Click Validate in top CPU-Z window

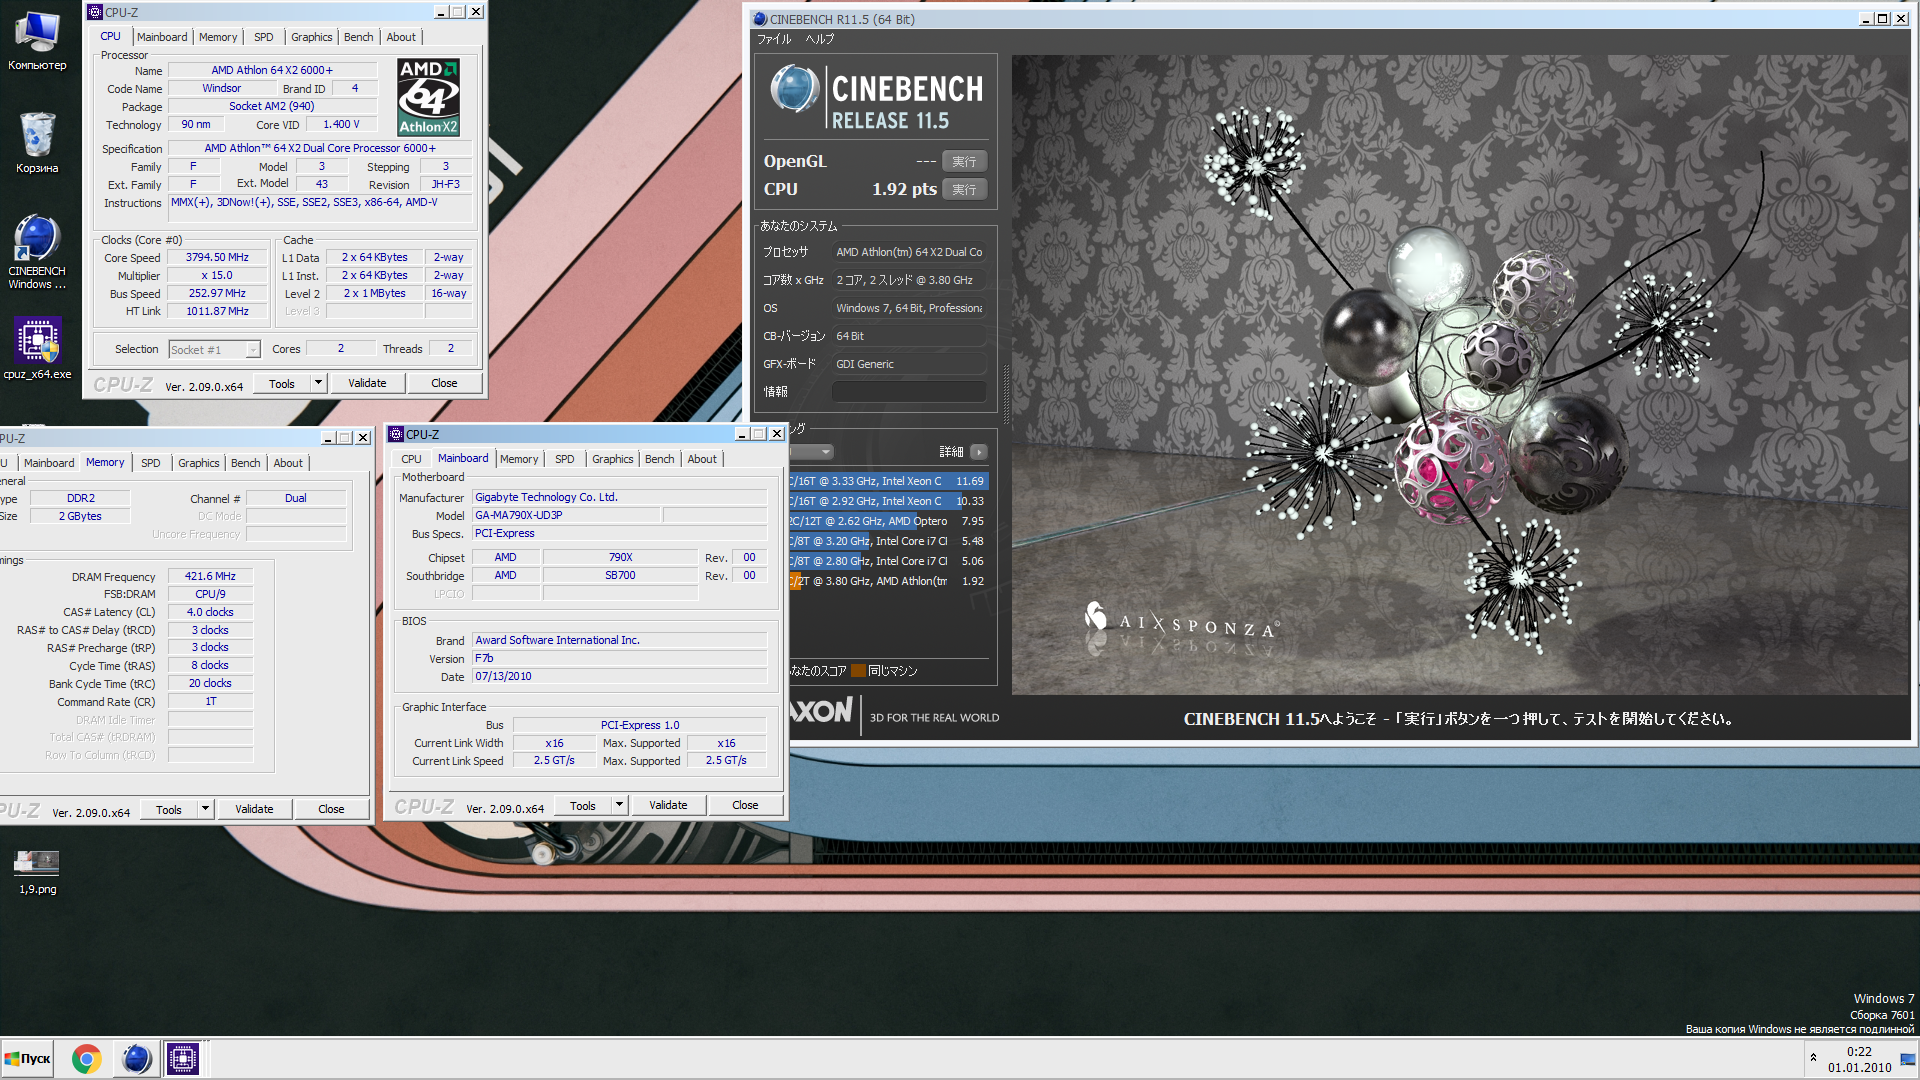[x=367, y=383]
